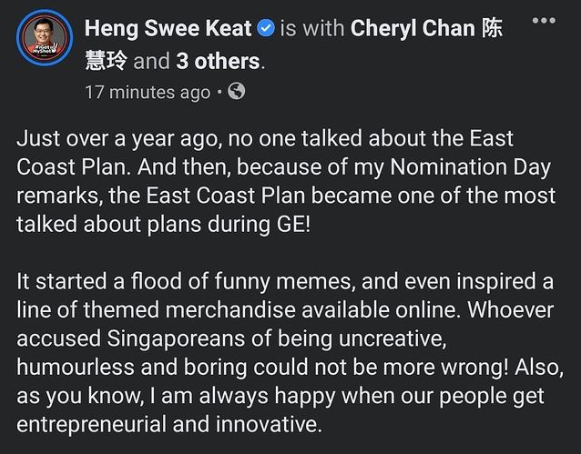View story via blue ring around avatar
Screen dimensions: 581x454
pyautogui.click(x=44, y=38)
